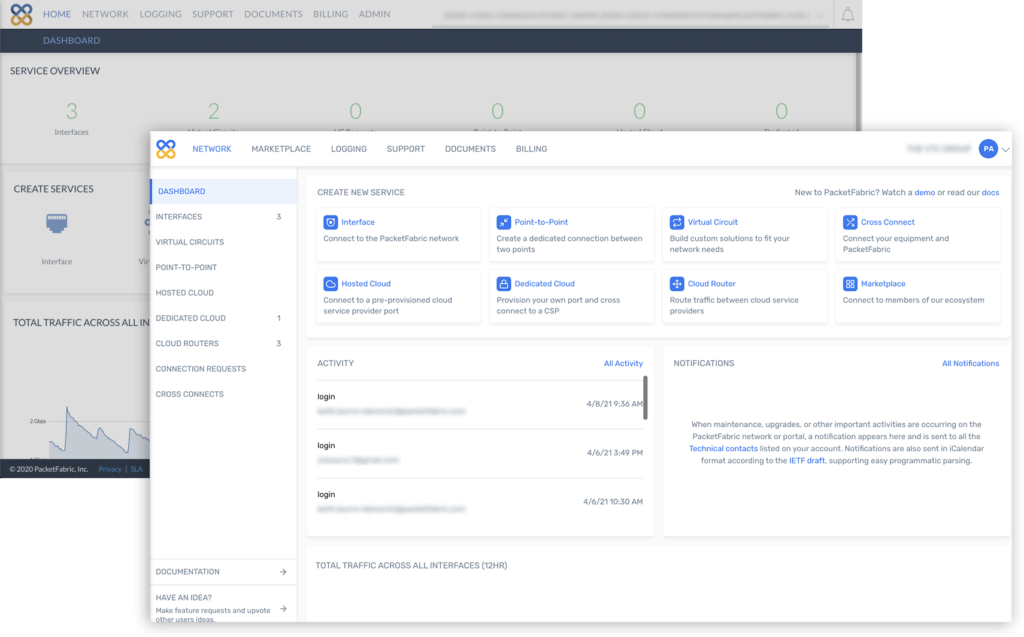
Task: Click the PacketFabric logo in the back window
Action: 22,14
